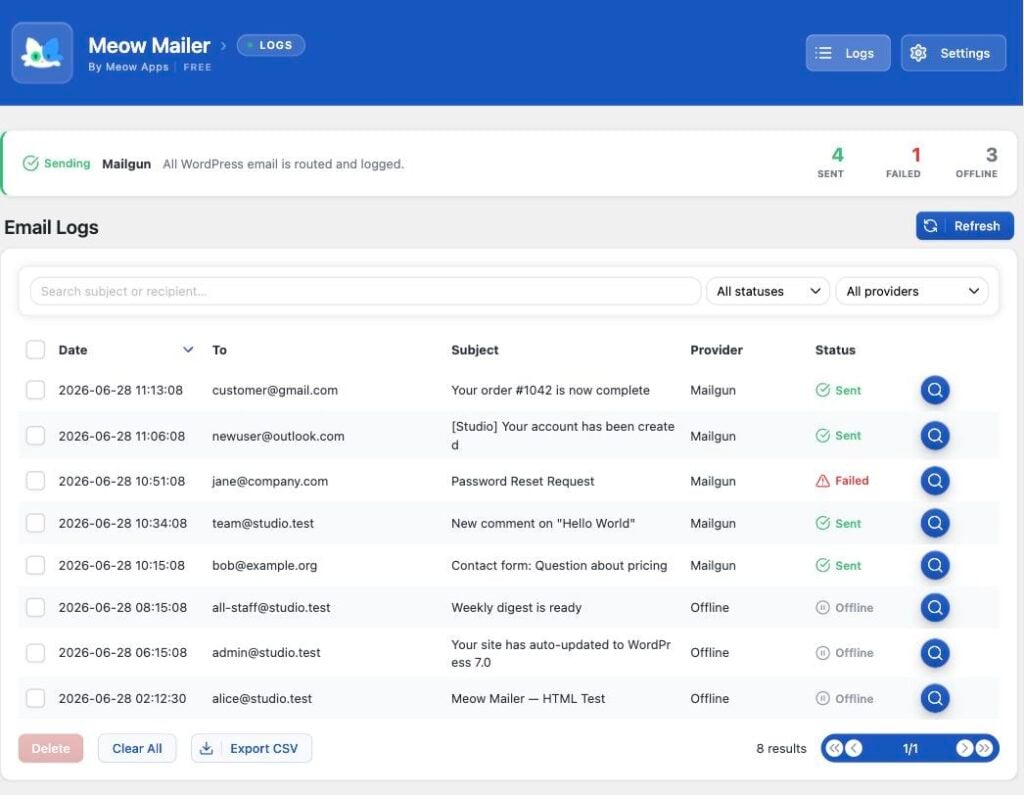
Task: Click the Mailgun provider name in status bar
Action: (127, 164)
